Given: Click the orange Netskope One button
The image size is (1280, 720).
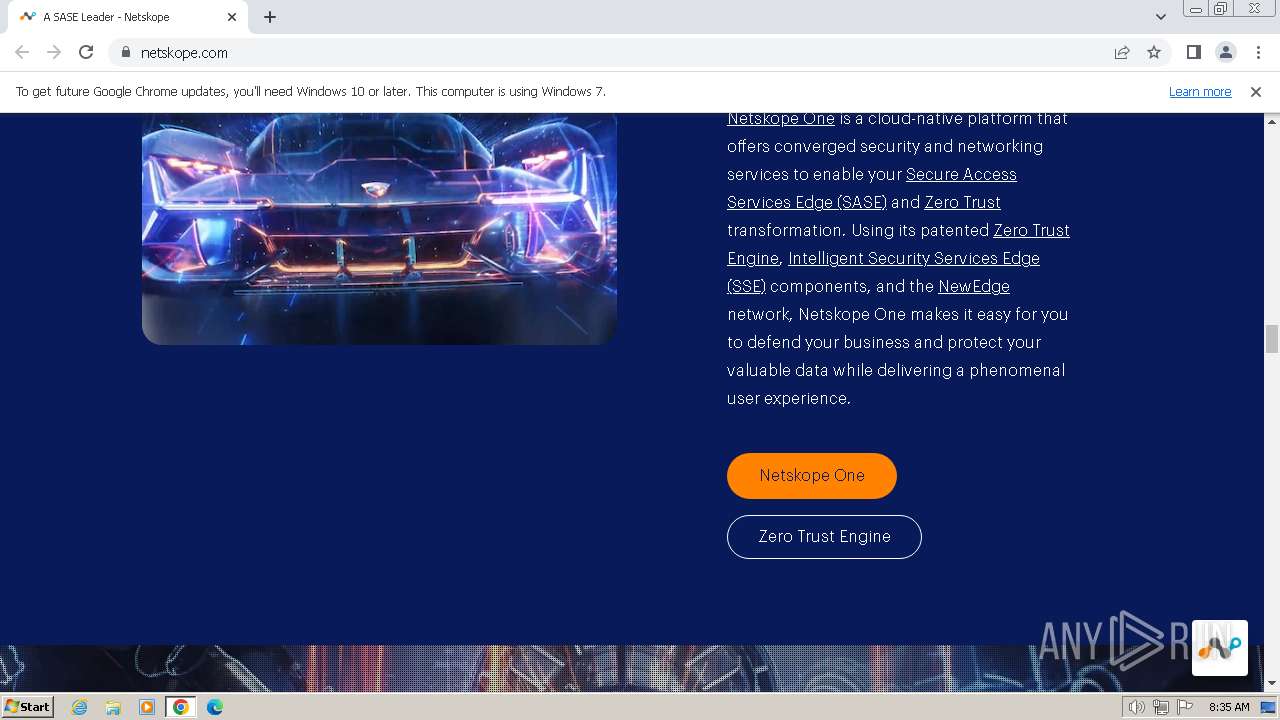Looking at the screenshot, I should pos(812,475).
